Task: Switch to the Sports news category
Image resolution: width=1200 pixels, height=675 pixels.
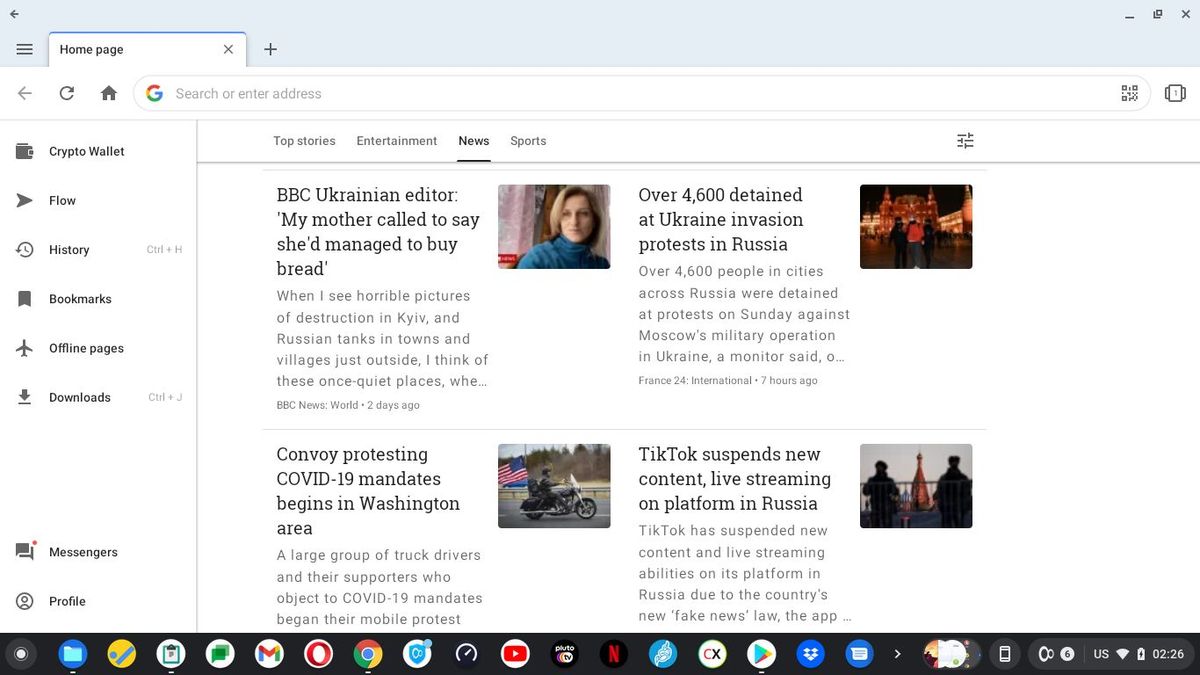Action: (528, 141)
